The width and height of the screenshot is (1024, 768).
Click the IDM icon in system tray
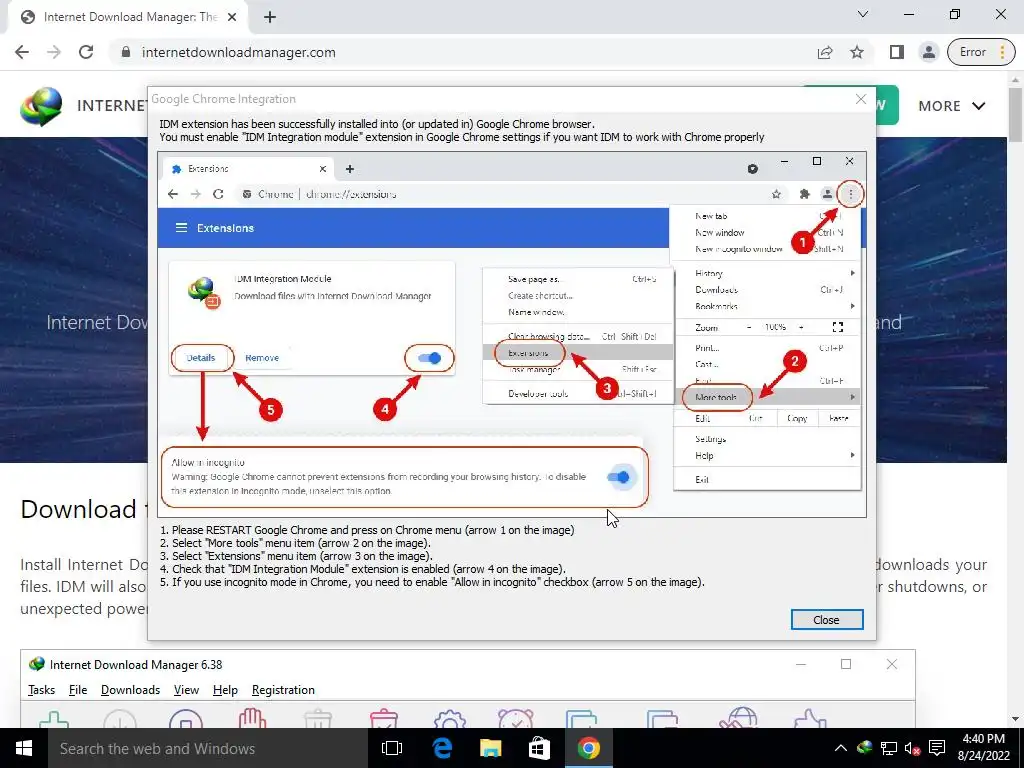coord(865,748)
